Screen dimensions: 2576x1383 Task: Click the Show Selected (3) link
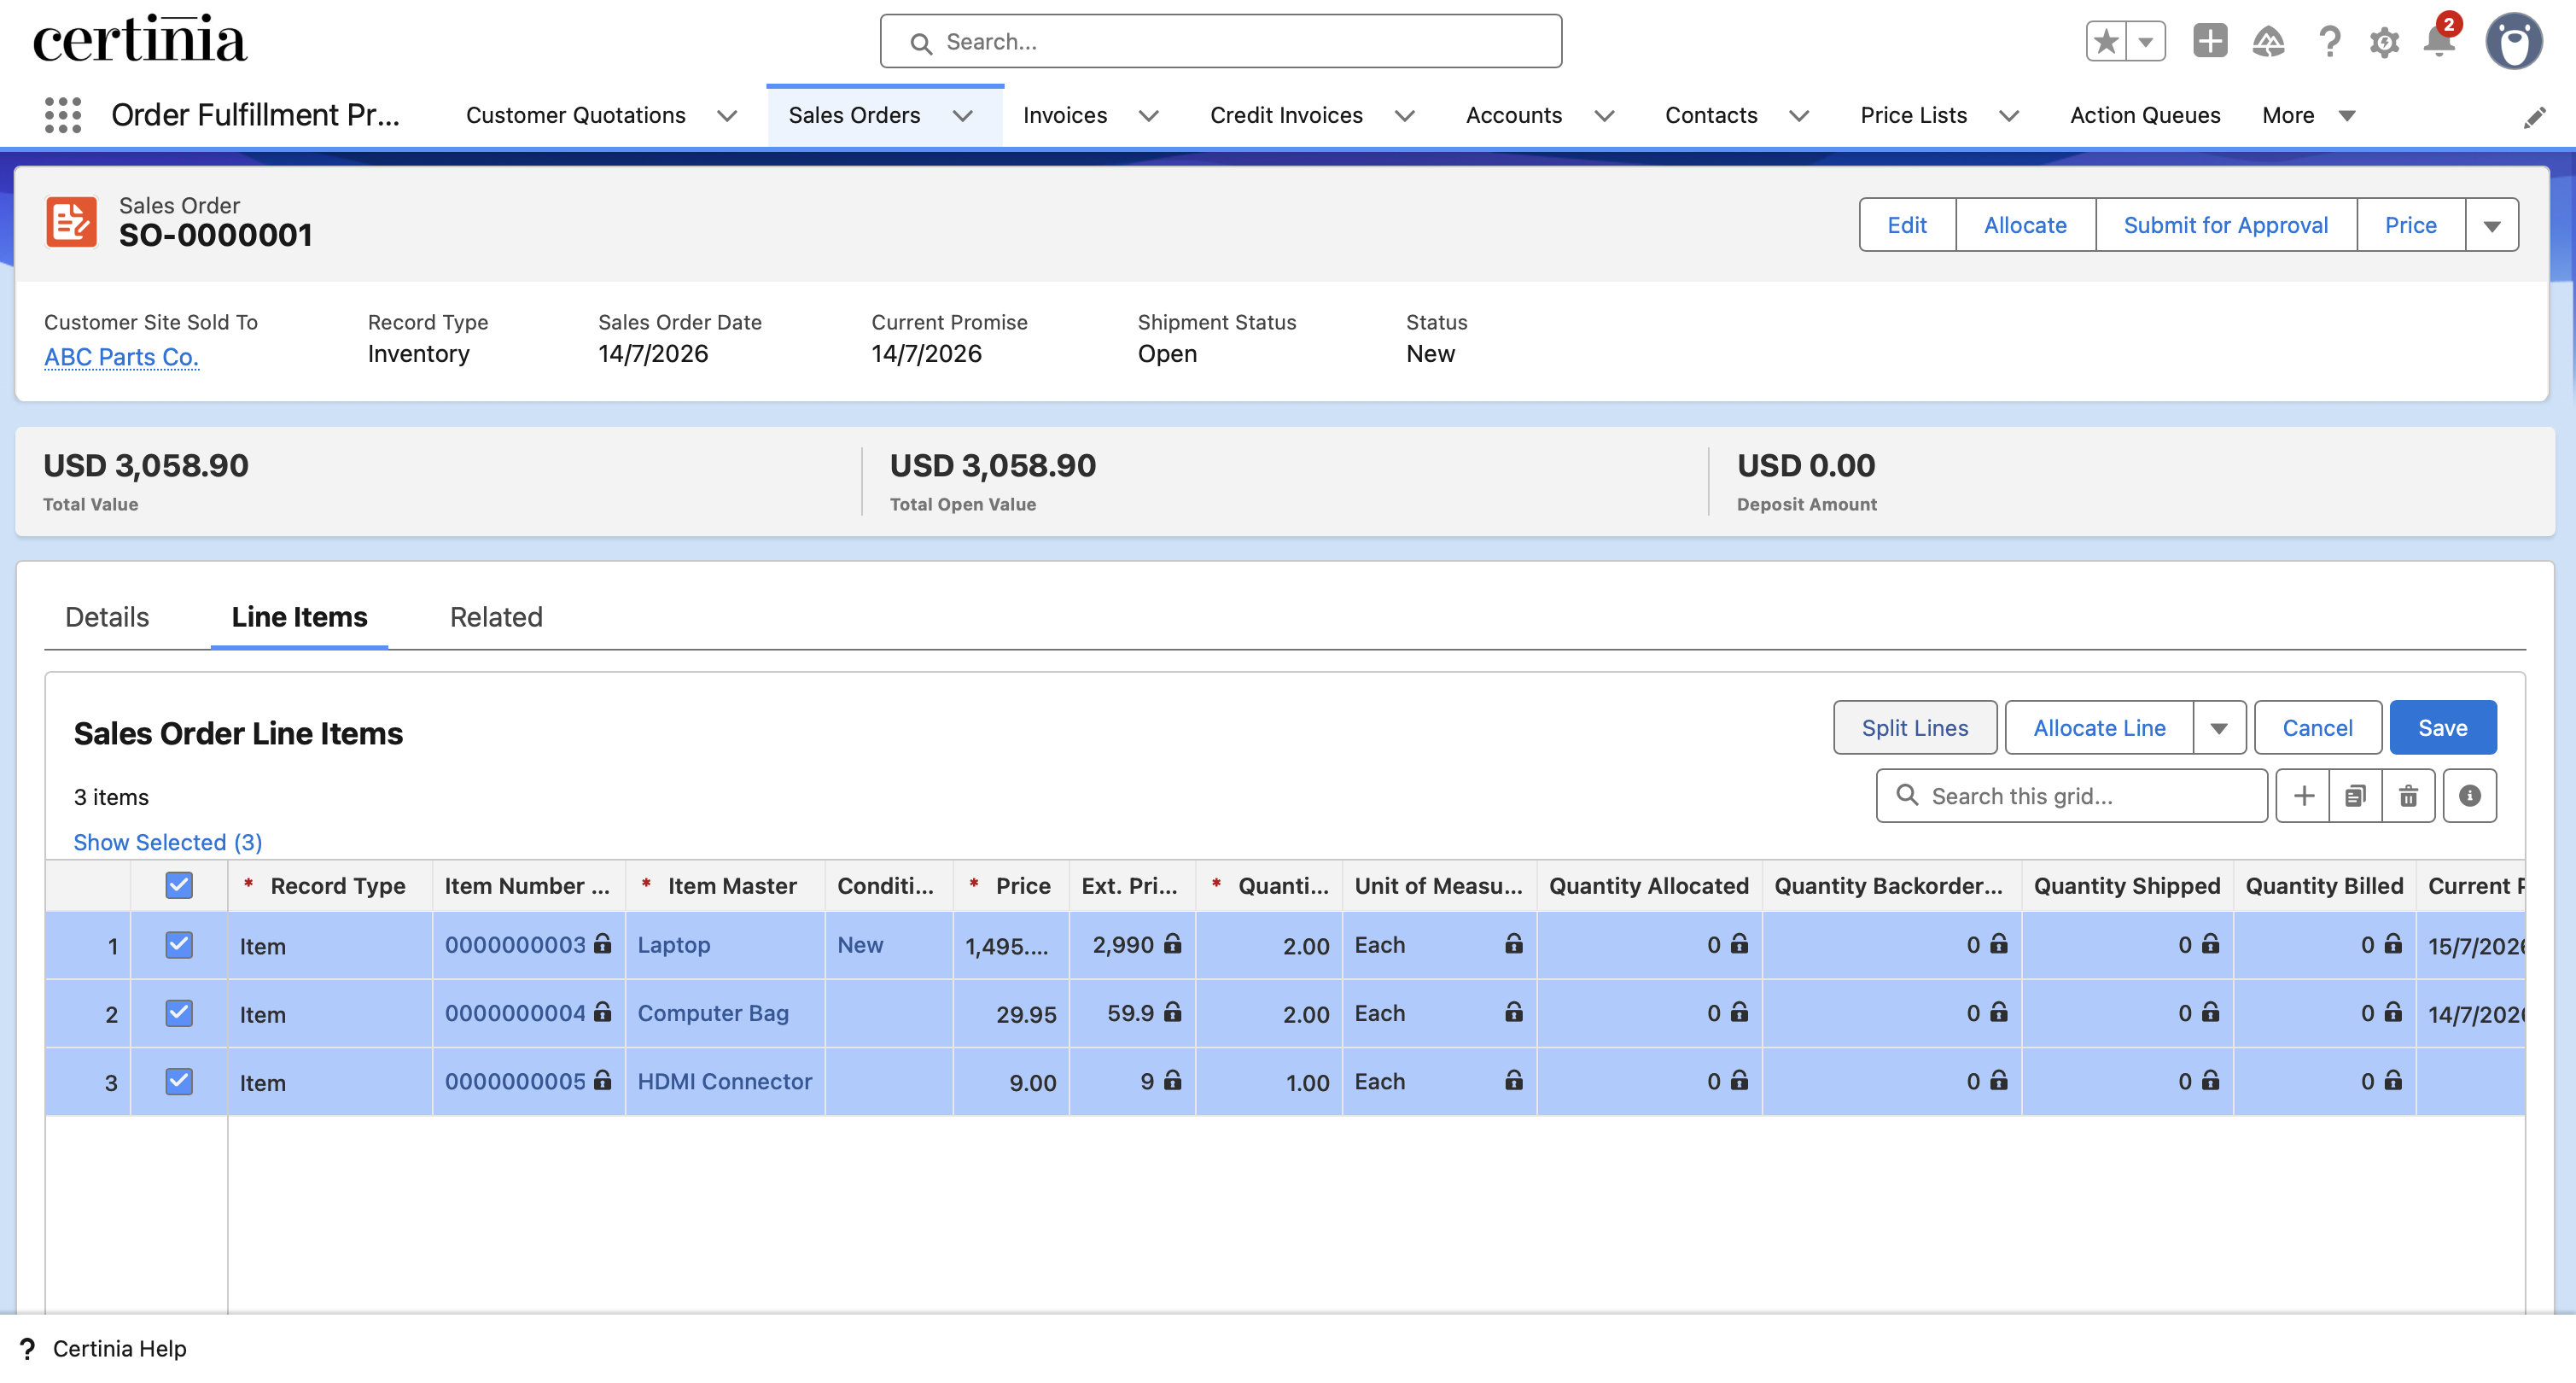[x=168, y=842]
